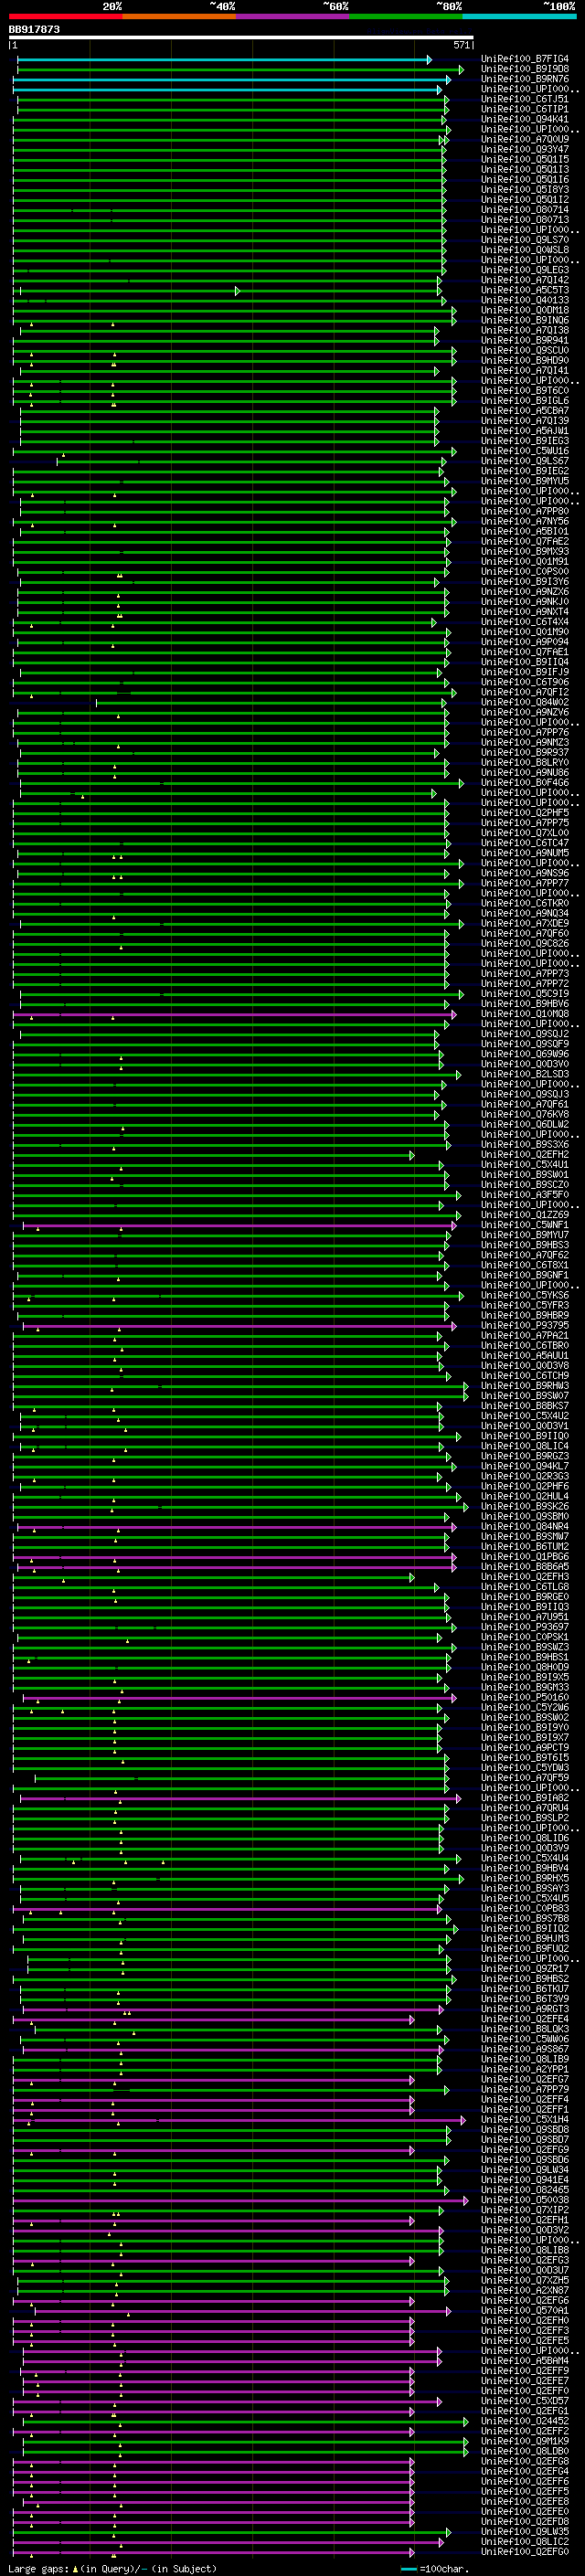Click the UniRef100_O80714 label
The width and height of the screenshot is (585, 2576).
[x=525, y=210]
